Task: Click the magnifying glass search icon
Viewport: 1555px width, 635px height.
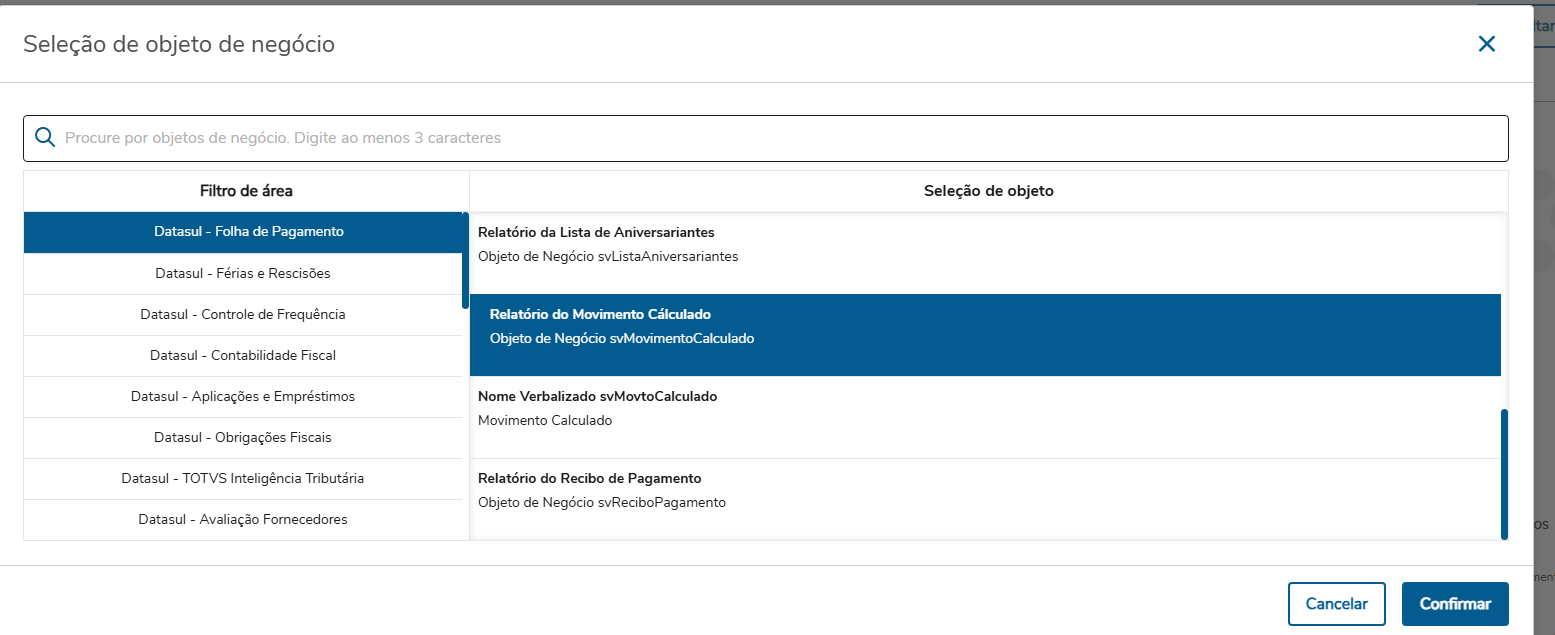Action: [45, 138]
